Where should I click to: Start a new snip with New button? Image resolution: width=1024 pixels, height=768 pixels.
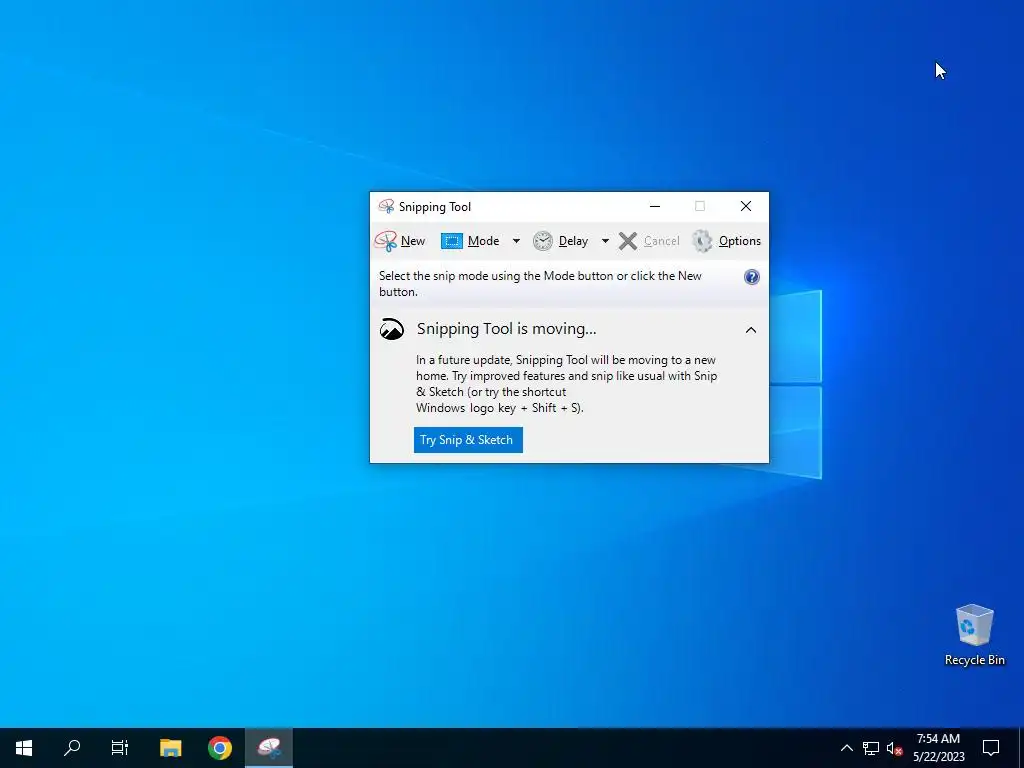400,241
